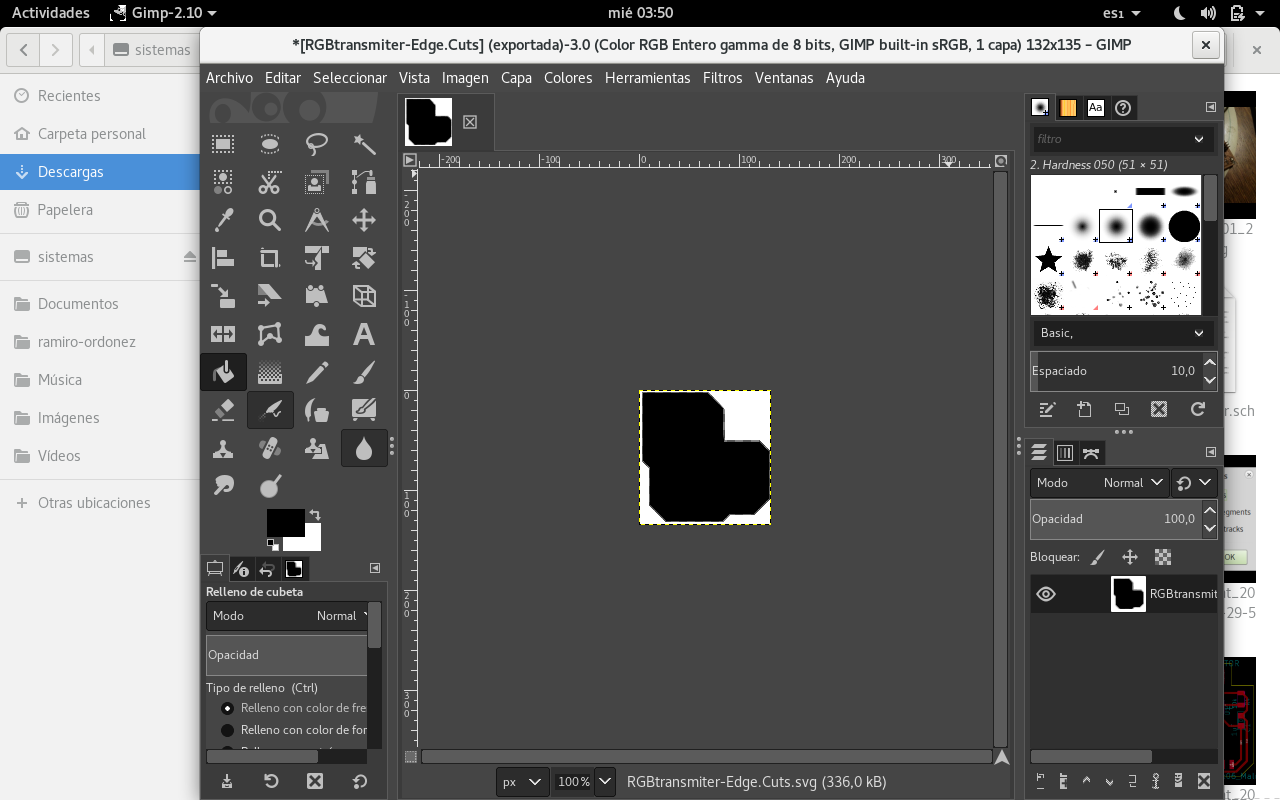Open the Herramientas menu
Screen dimensions: 1280x800
coord(648,78)
